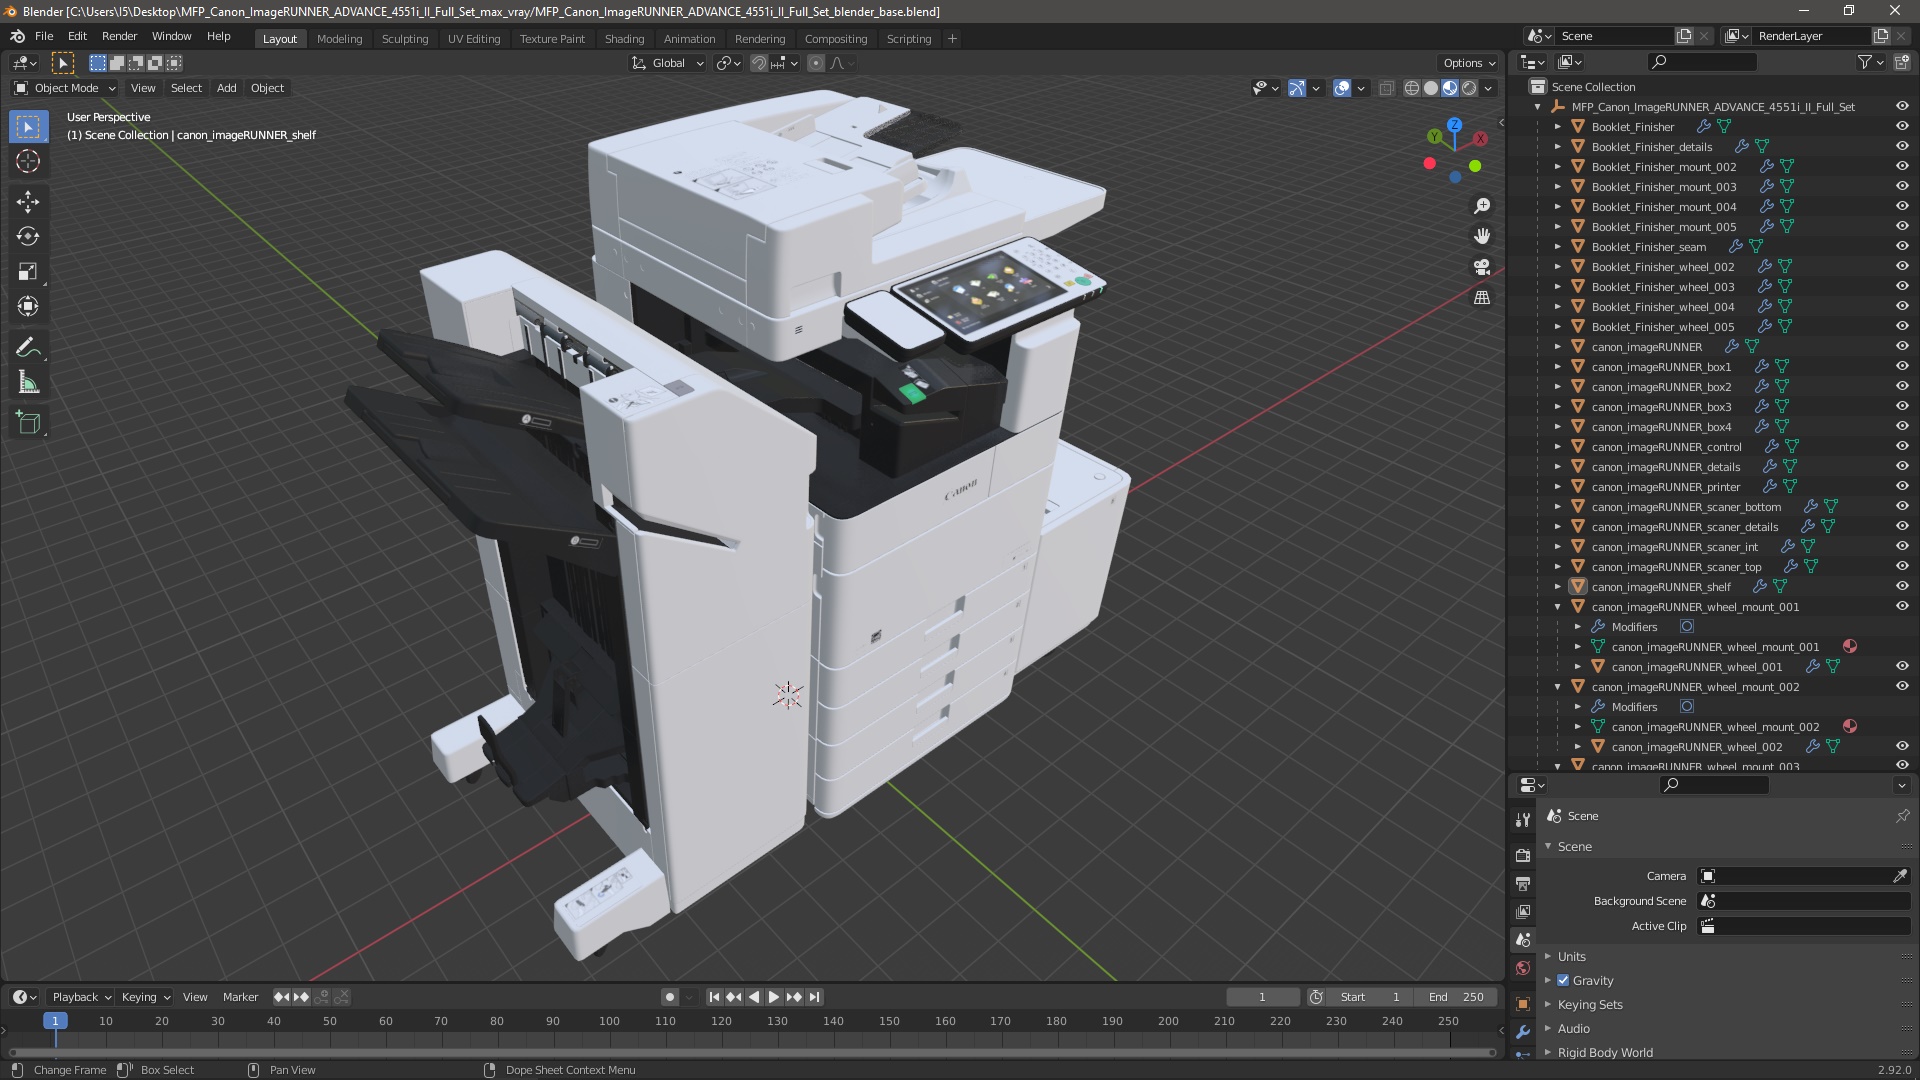The height and width of the screenshot is (1080, 1920).
Task: Switch to the Shading workspace tab
Action: [624, 39]
